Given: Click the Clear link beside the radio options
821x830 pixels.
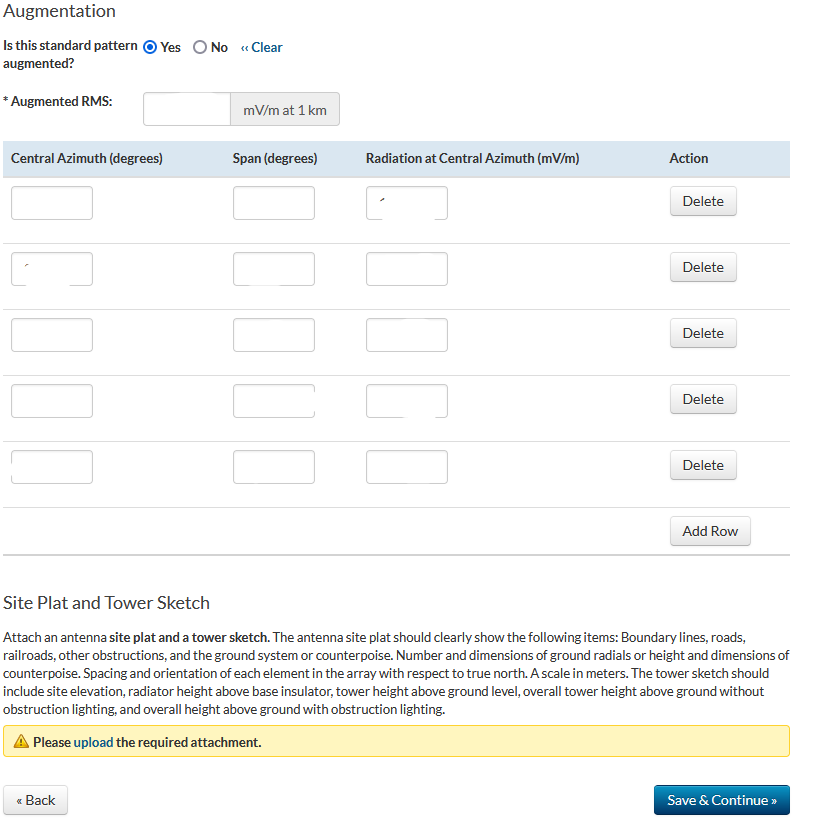Looking at the screenshot, I should point(262,47).
